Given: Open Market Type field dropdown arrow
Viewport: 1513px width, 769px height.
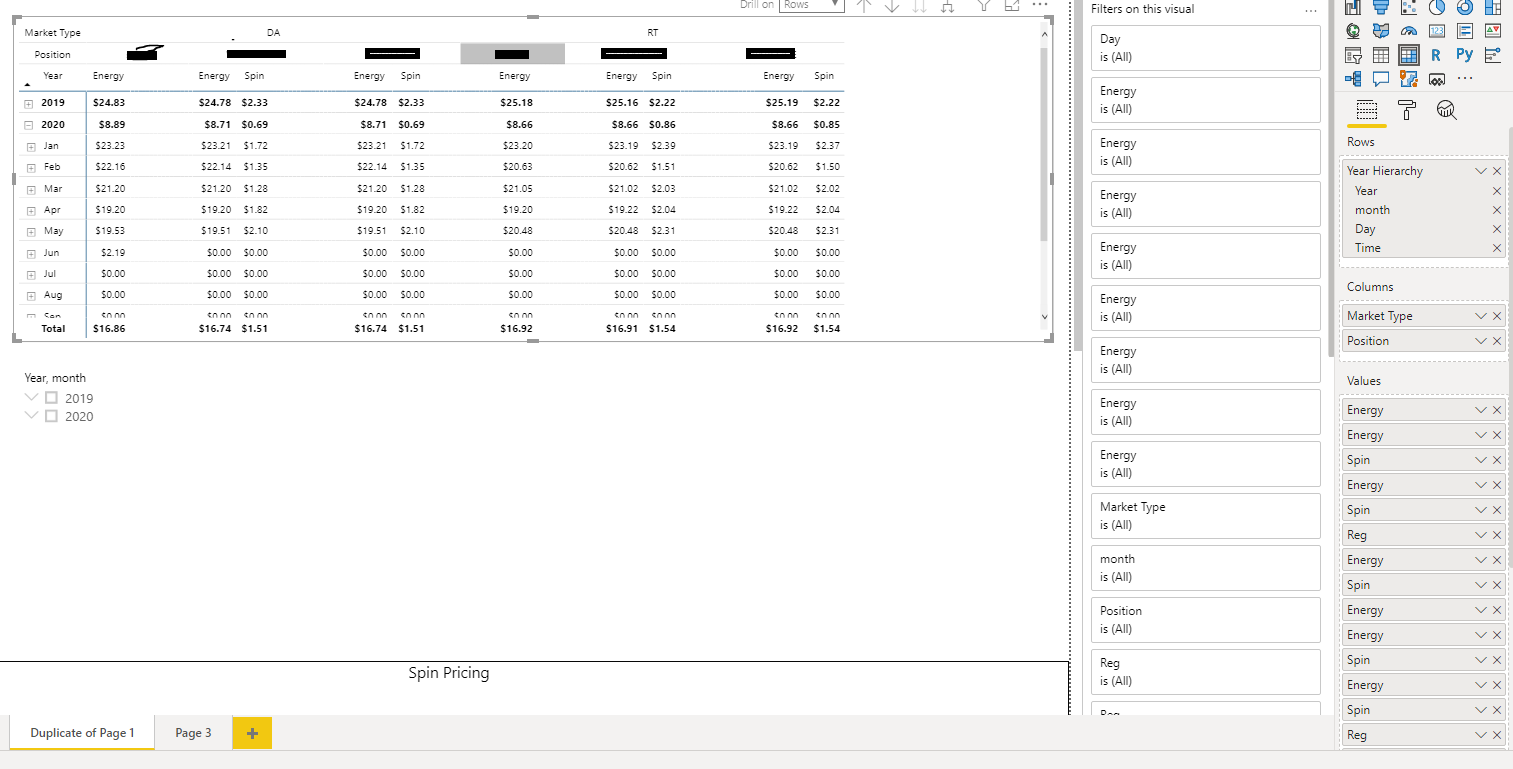Looking at the screenshot, I should (x=1481, y=316).
